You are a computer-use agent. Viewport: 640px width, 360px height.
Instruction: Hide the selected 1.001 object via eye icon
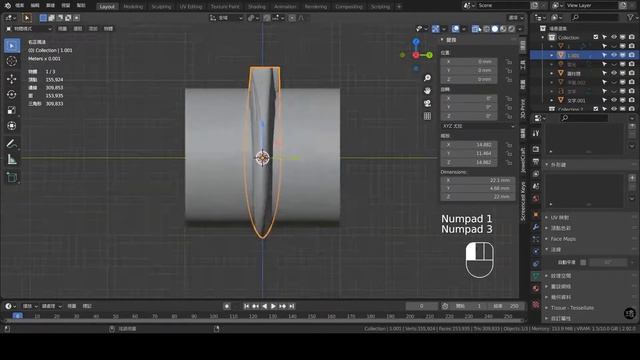[613, 55]
